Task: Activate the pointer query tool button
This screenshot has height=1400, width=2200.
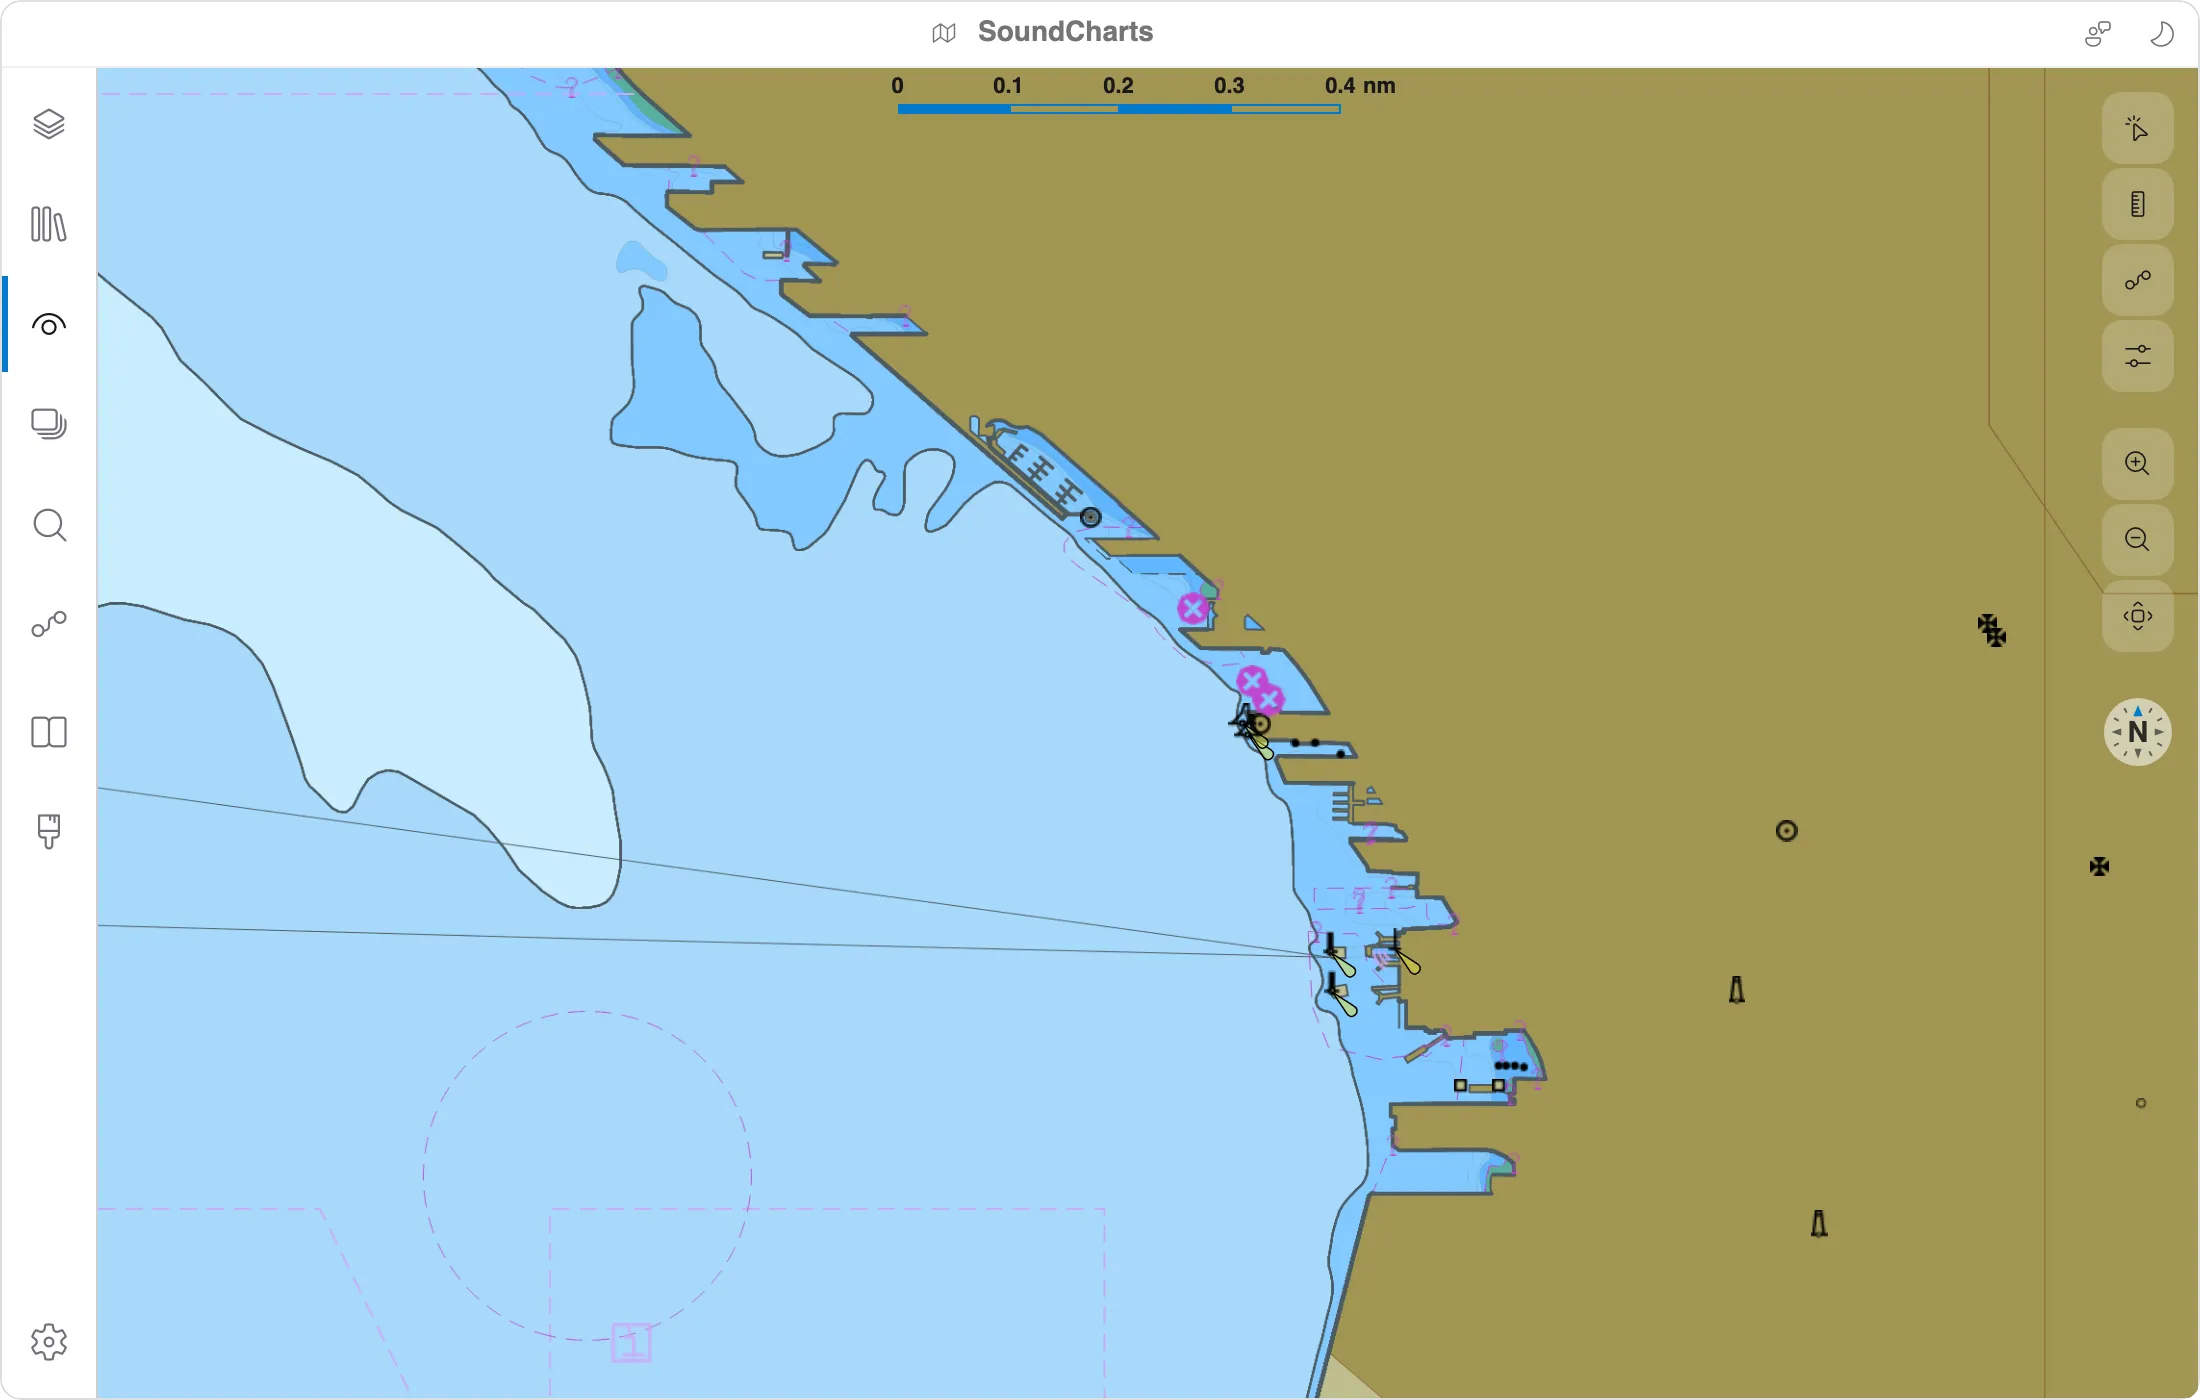Action: [x=2137, y=128]
